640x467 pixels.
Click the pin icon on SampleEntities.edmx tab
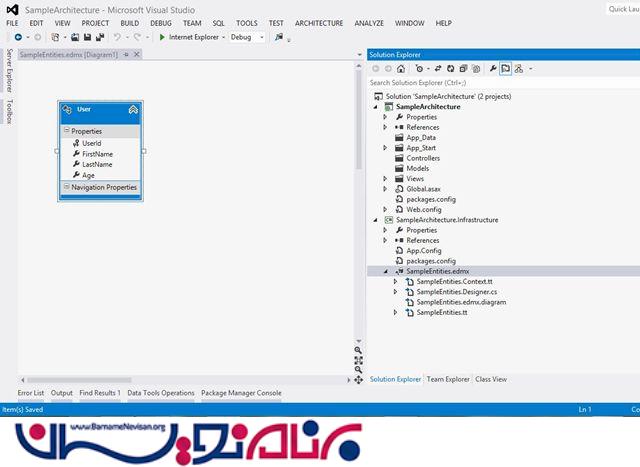click(126, 54)
